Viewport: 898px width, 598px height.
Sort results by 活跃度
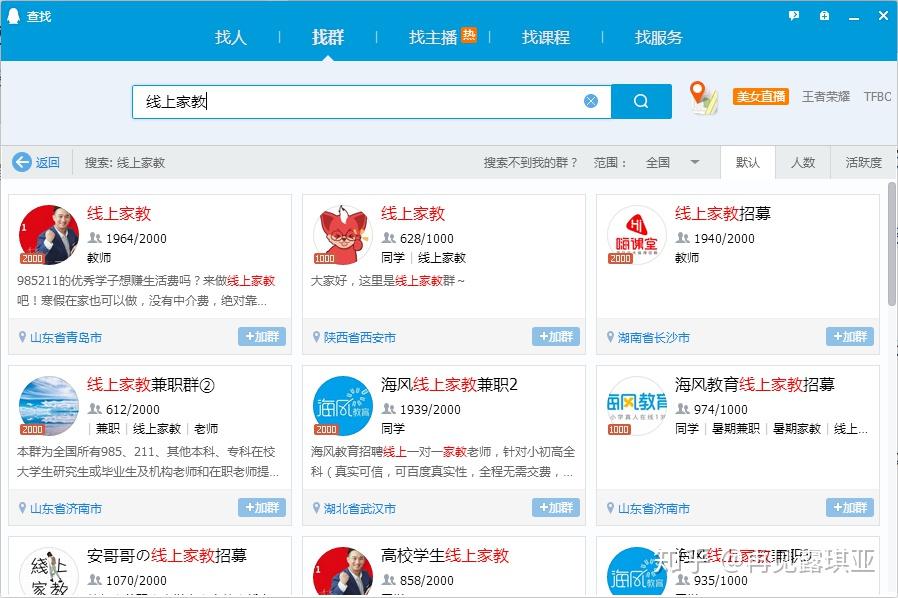tap(864, 162)
